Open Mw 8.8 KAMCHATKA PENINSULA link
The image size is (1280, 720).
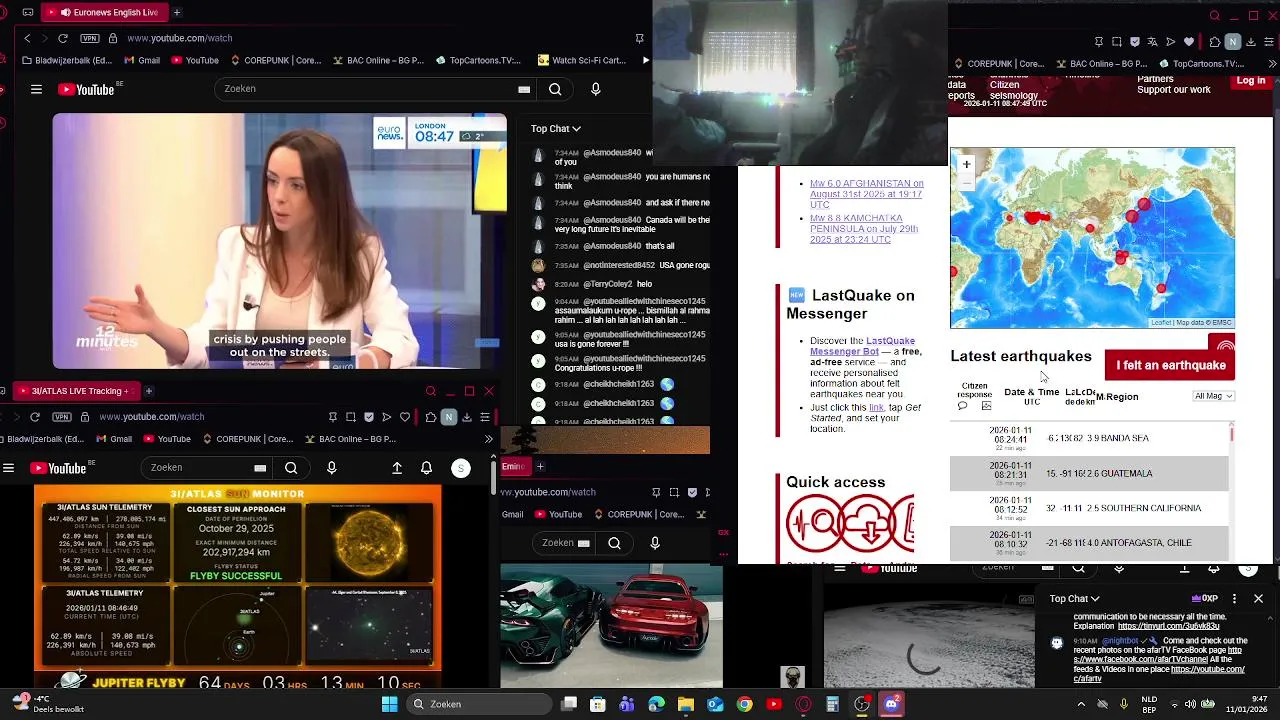pyautogui.click(x=863, y=229)
